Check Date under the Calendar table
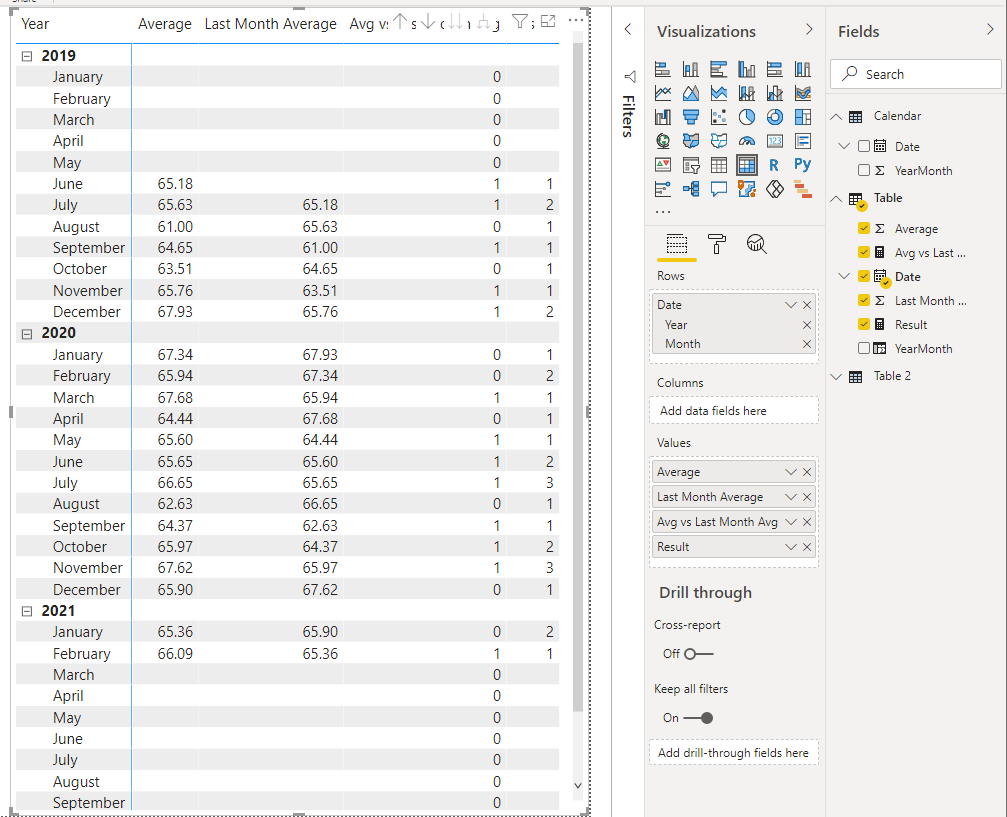Screen dimensions: 1007x817 coord(864,146)
